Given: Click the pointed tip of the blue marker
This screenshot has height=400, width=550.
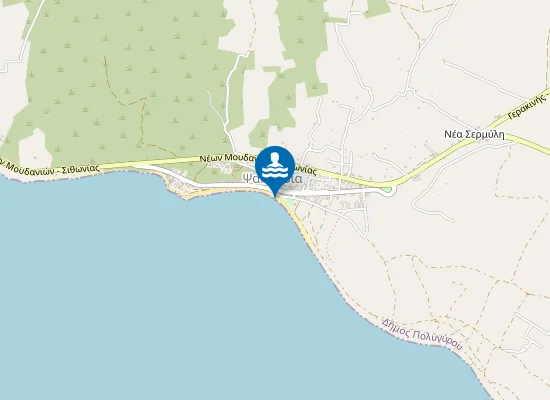Looking at the screenshot, I should [x=275, y=194].
